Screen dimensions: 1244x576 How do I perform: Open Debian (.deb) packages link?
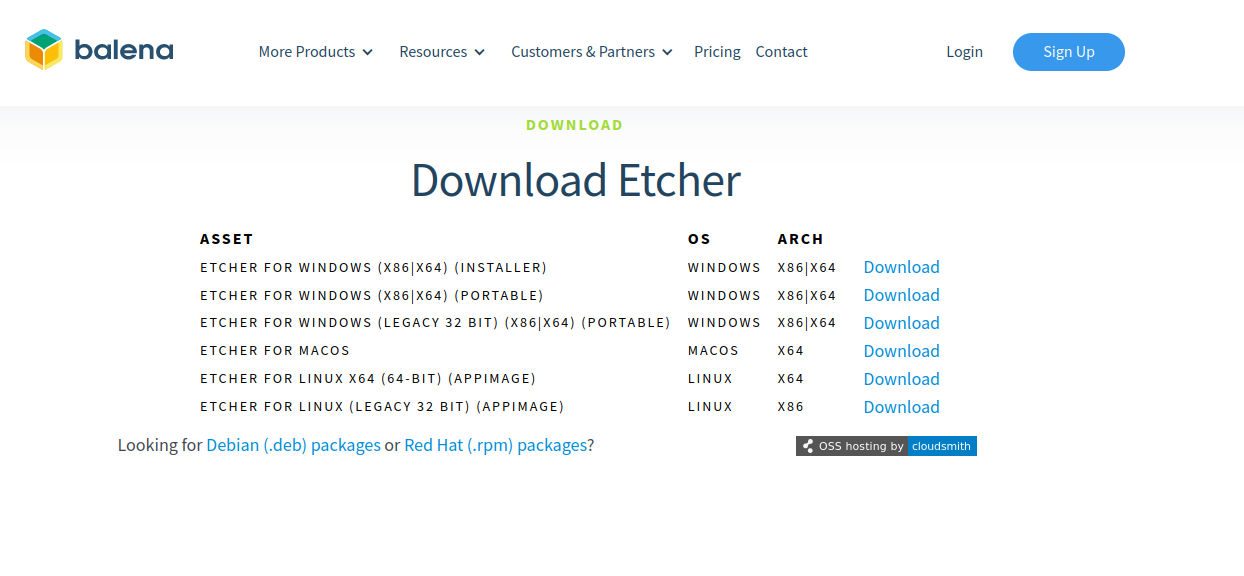tap(293, 445)
